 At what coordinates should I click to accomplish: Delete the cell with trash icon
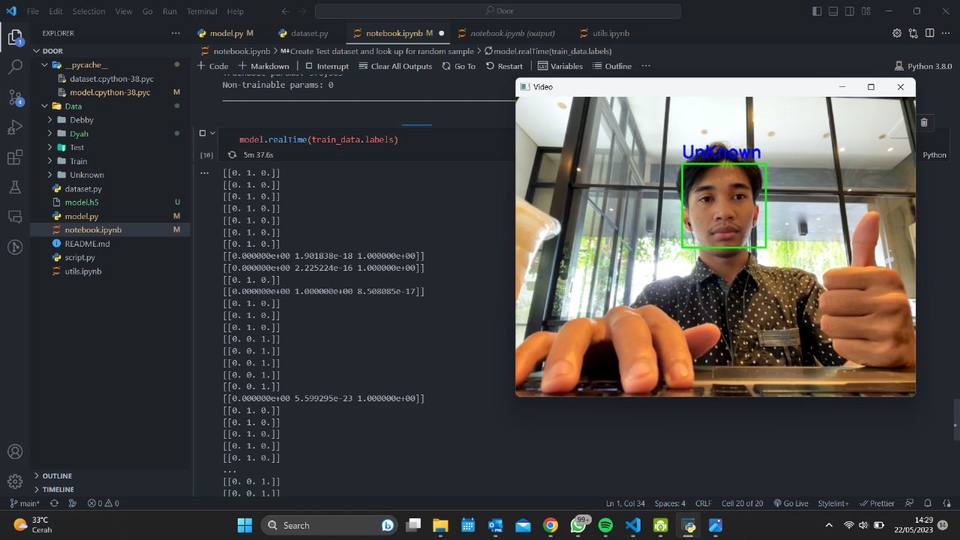click(x=924, y=122)
